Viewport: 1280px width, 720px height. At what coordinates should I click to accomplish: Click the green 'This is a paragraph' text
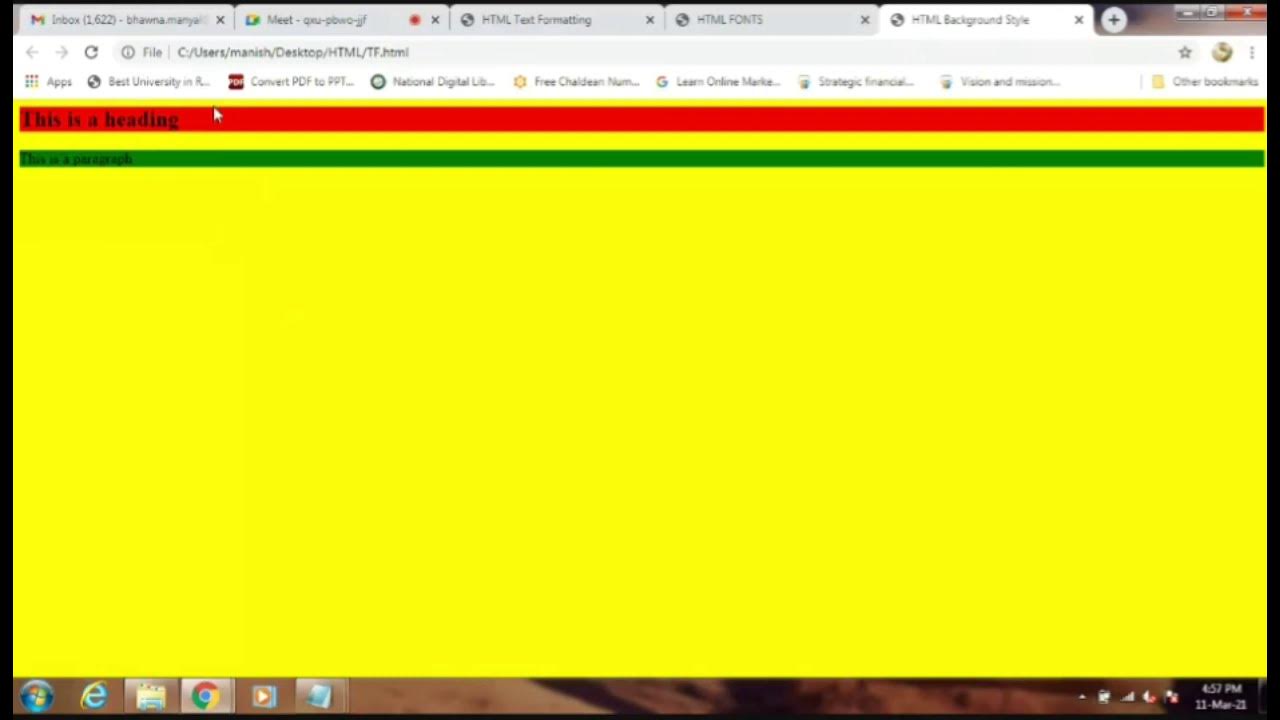coord(76,159)
